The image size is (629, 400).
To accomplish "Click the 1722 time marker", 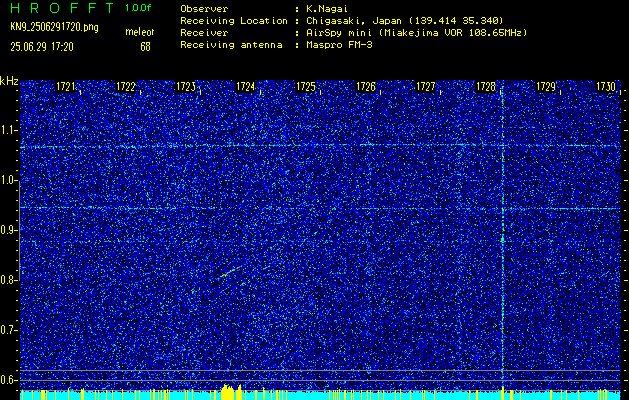I will click(126, 86).
